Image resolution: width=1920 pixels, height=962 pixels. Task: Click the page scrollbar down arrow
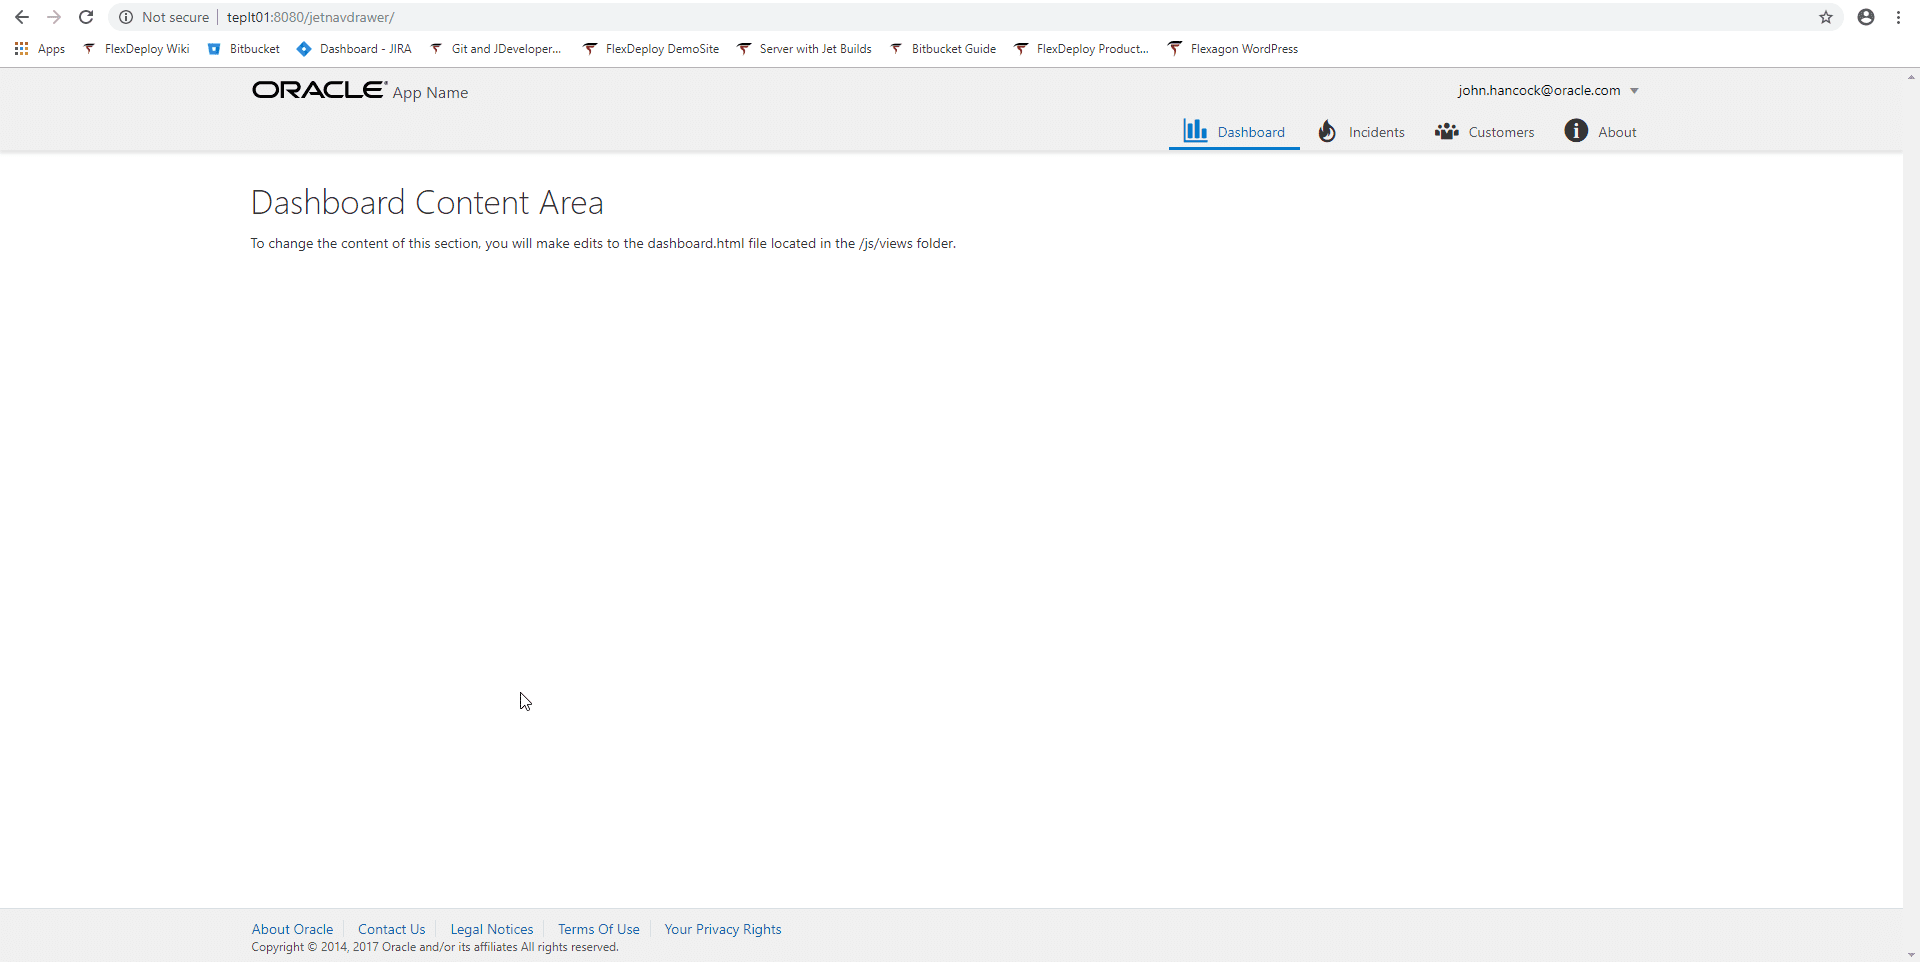1911,955
